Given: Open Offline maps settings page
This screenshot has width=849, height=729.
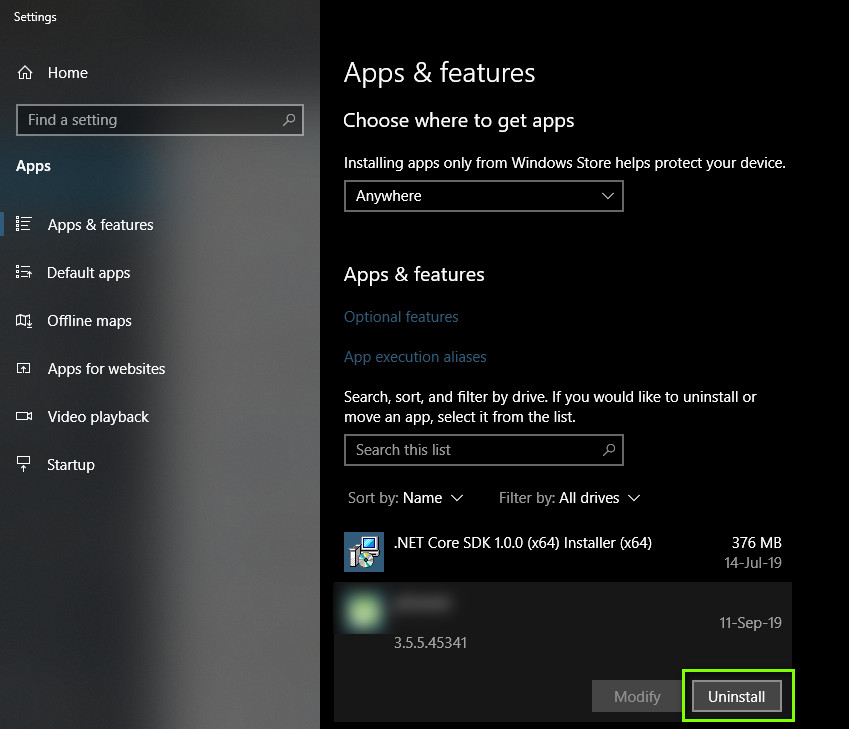Looking at the screenshot, I should point(89,321).
